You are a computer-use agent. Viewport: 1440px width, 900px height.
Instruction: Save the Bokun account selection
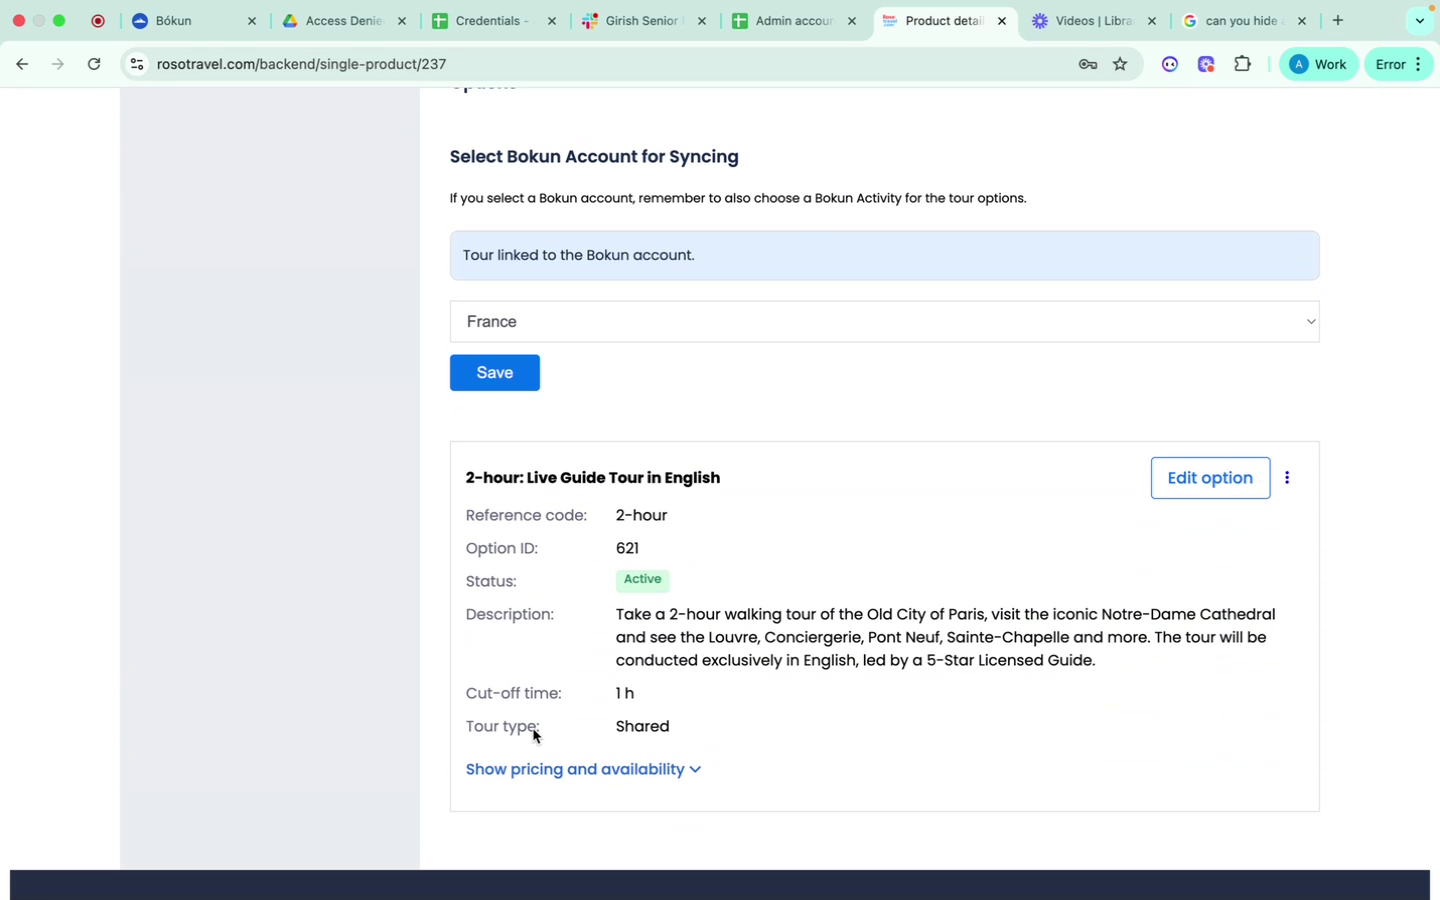[x=495, y=373]
